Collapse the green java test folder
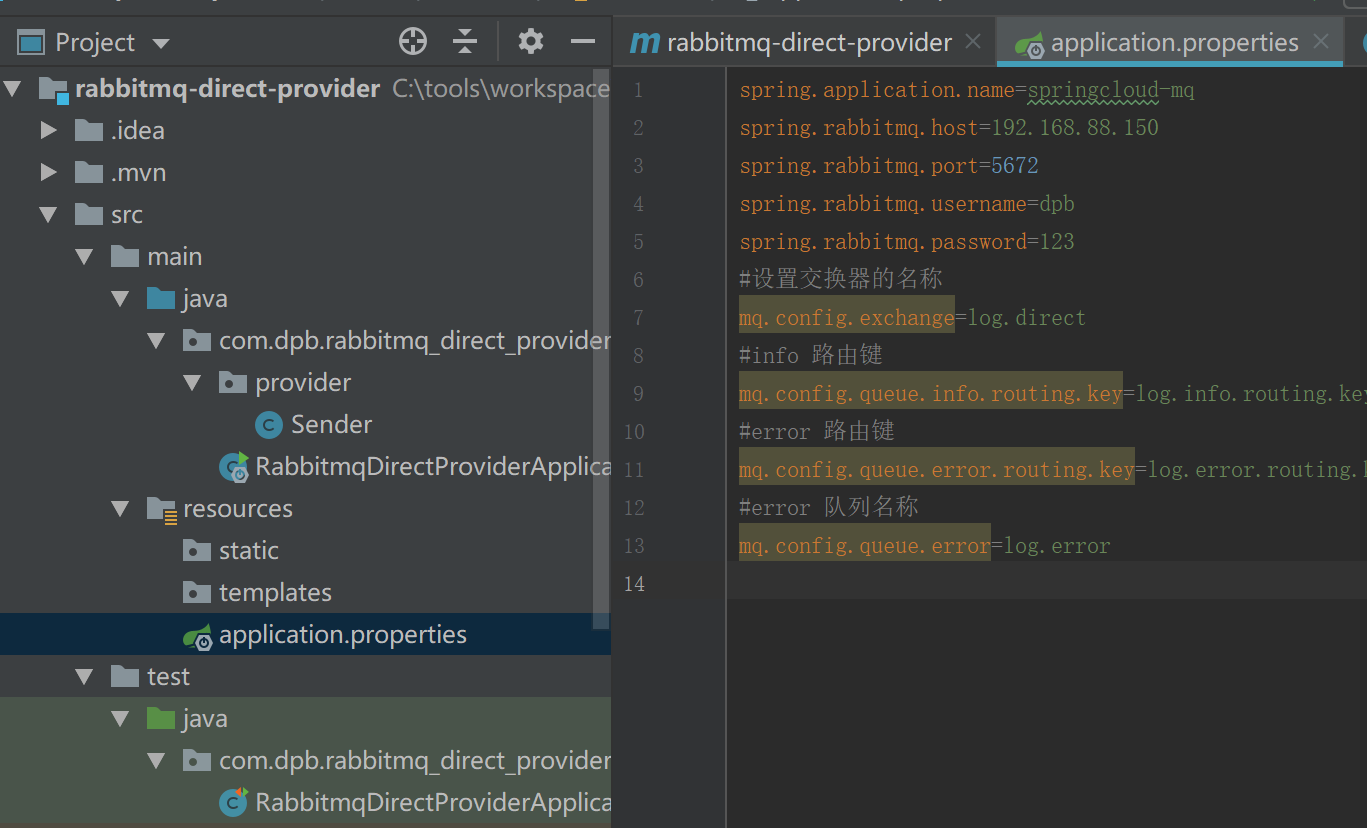 point(120,718)
